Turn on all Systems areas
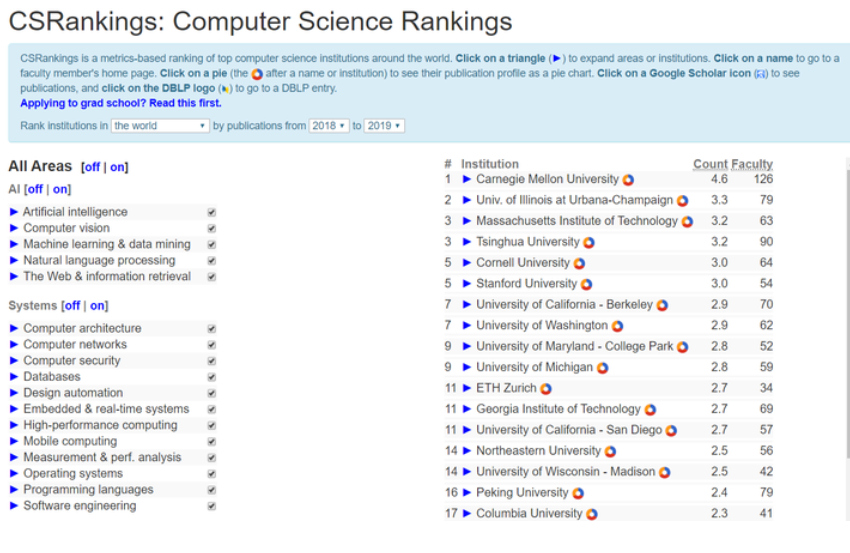This screenshot has height=553, width=850. (x=97, y=306)
